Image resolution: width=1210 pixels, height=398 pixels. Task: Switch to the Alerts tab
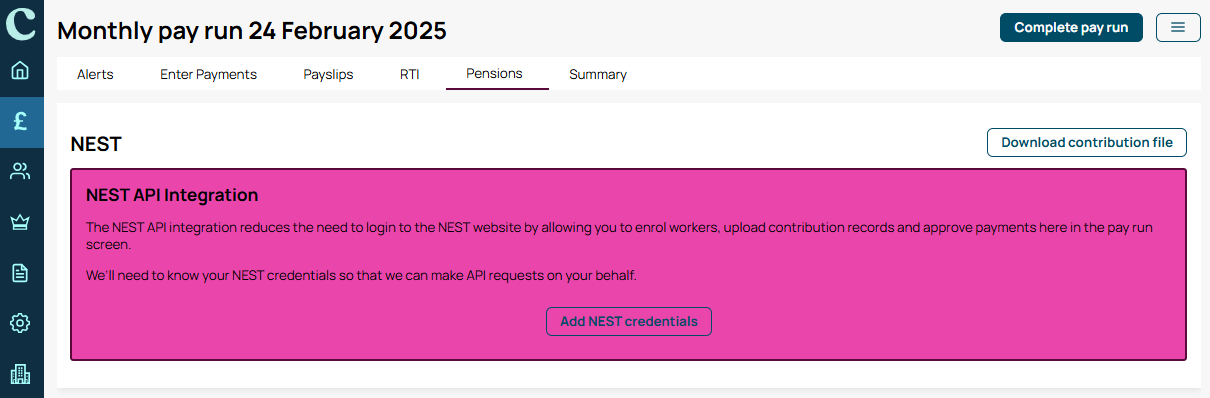95,74
